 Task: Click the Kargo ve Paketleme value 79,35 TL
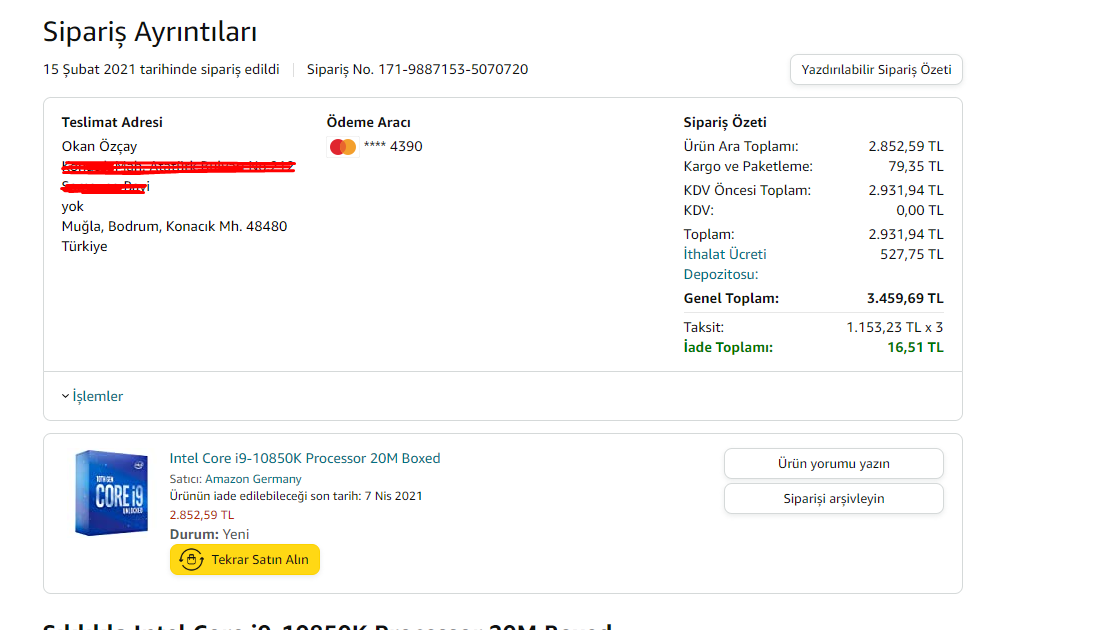point(916,166)
